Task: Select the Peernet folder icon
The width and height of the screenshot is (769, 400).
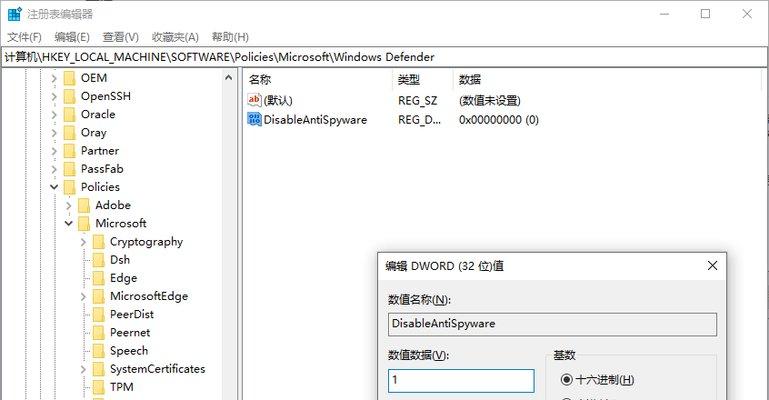Action: 99,333
